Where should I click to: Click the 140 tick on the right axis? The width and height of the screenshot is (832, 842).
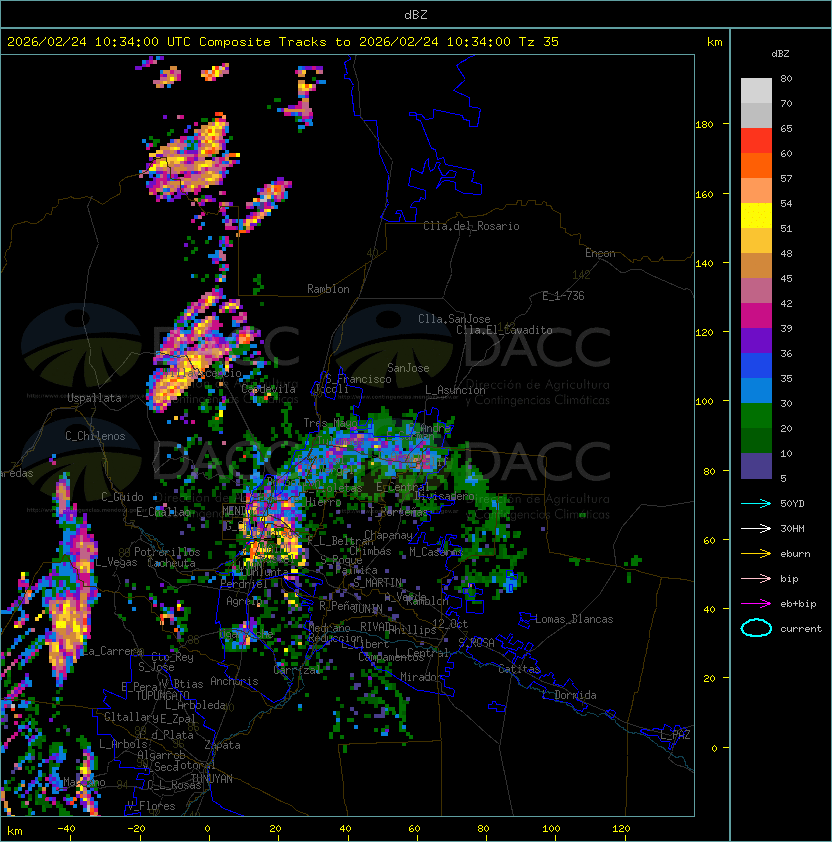[704, 263]
